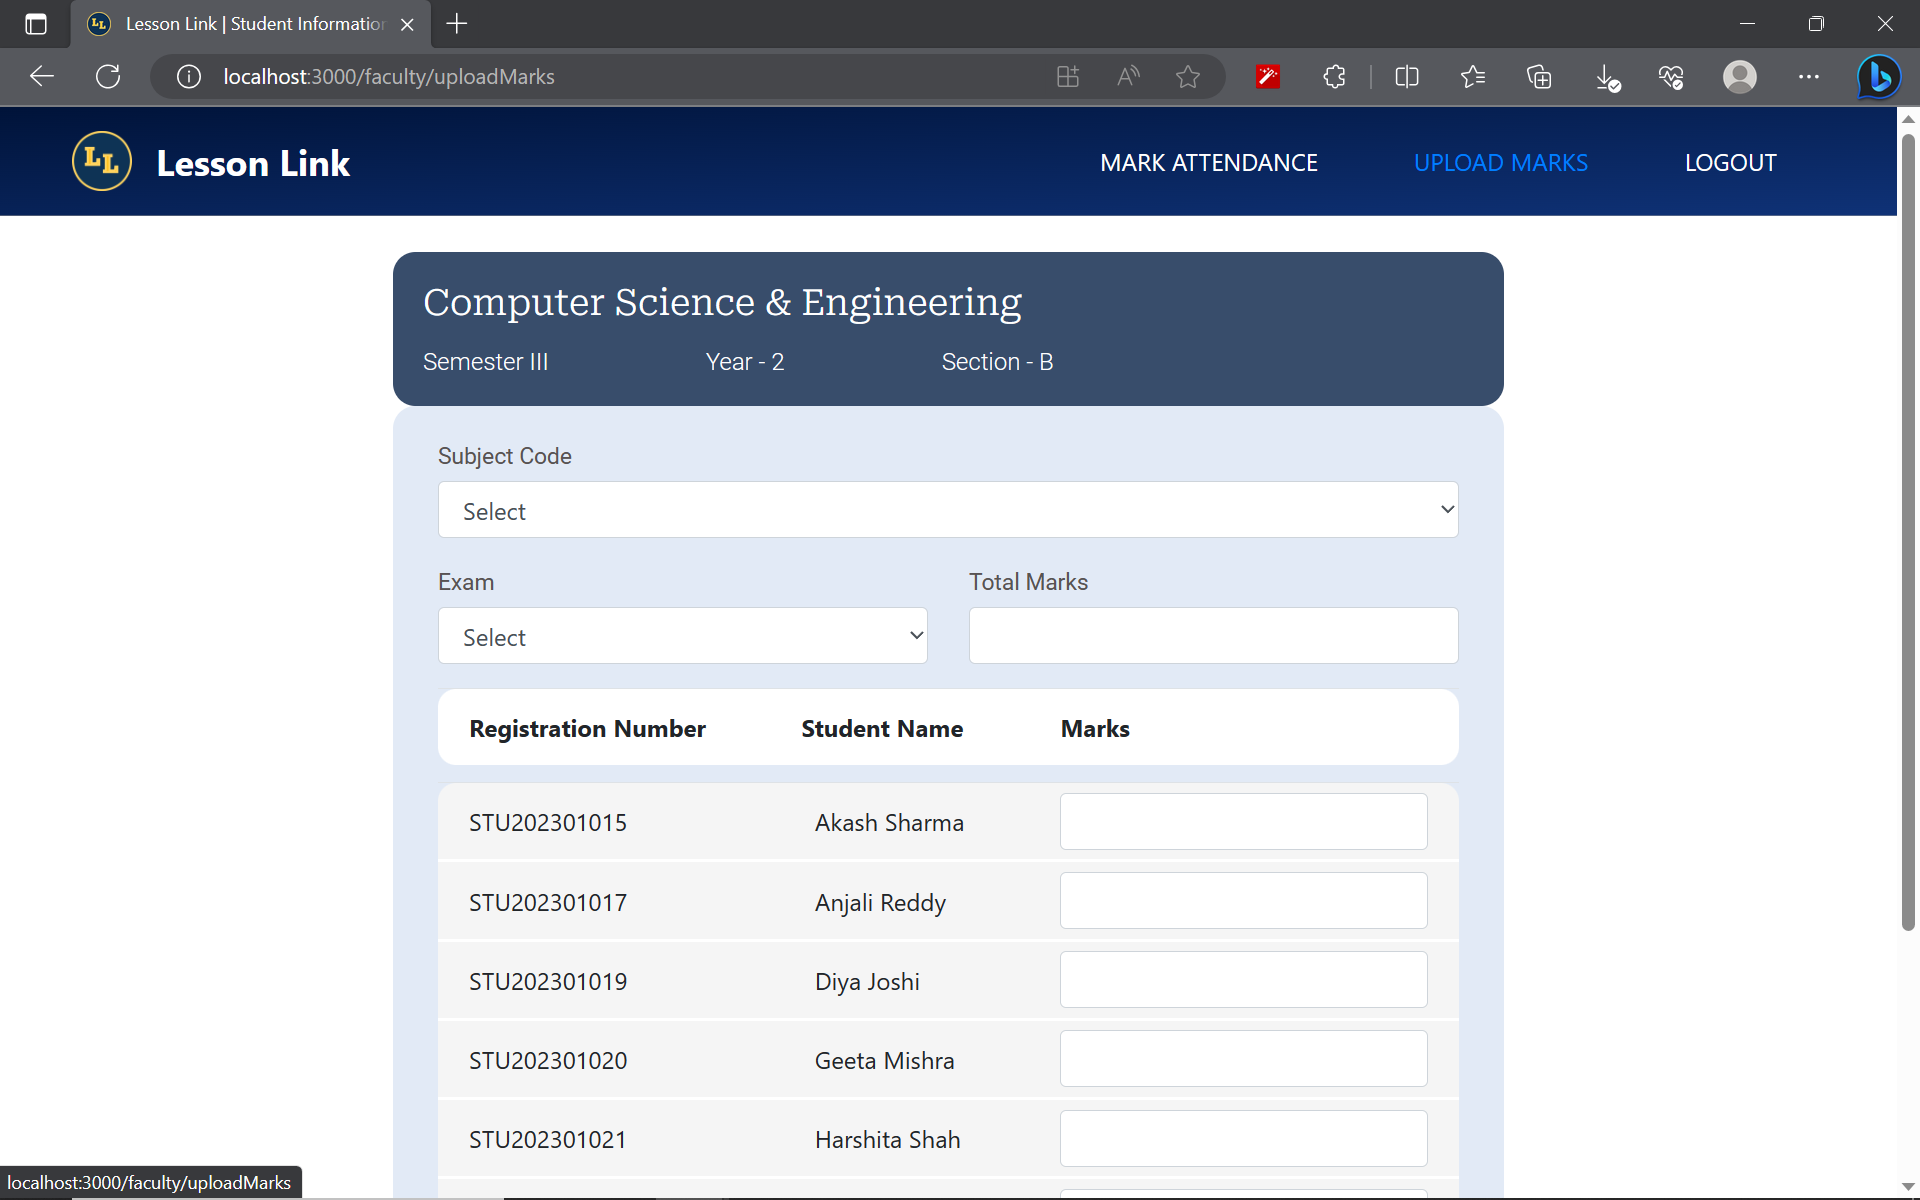The image size is (1920, 1200).
Task: Open the tab actions menu
Action: click(x=35, y=24)
